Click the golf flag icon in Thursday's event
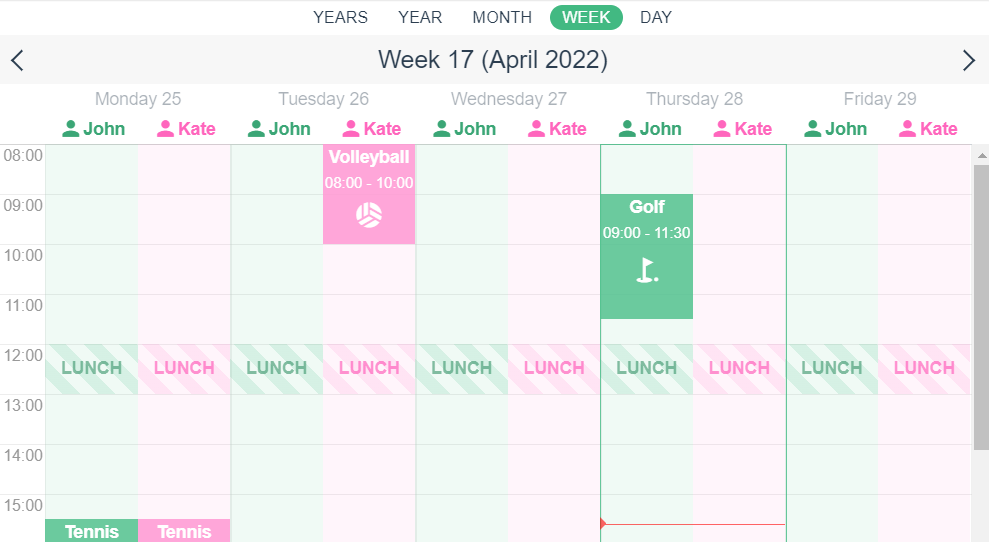The image size is (989, 542). [647, 270]
